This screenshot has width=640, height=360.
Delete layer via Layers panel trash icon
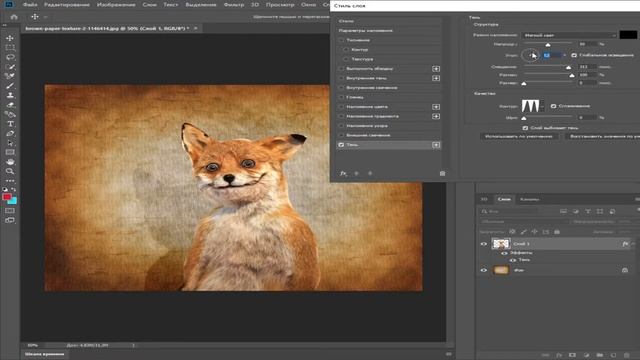(627, 355)
